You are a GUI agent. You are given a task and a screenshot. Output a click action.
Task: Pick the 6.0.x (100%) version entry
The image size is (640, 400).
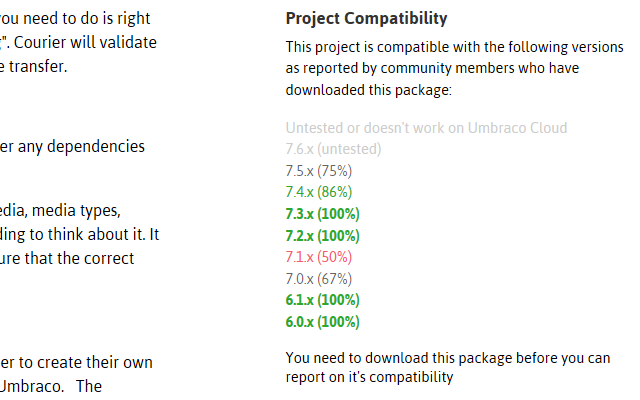point(322,322)
